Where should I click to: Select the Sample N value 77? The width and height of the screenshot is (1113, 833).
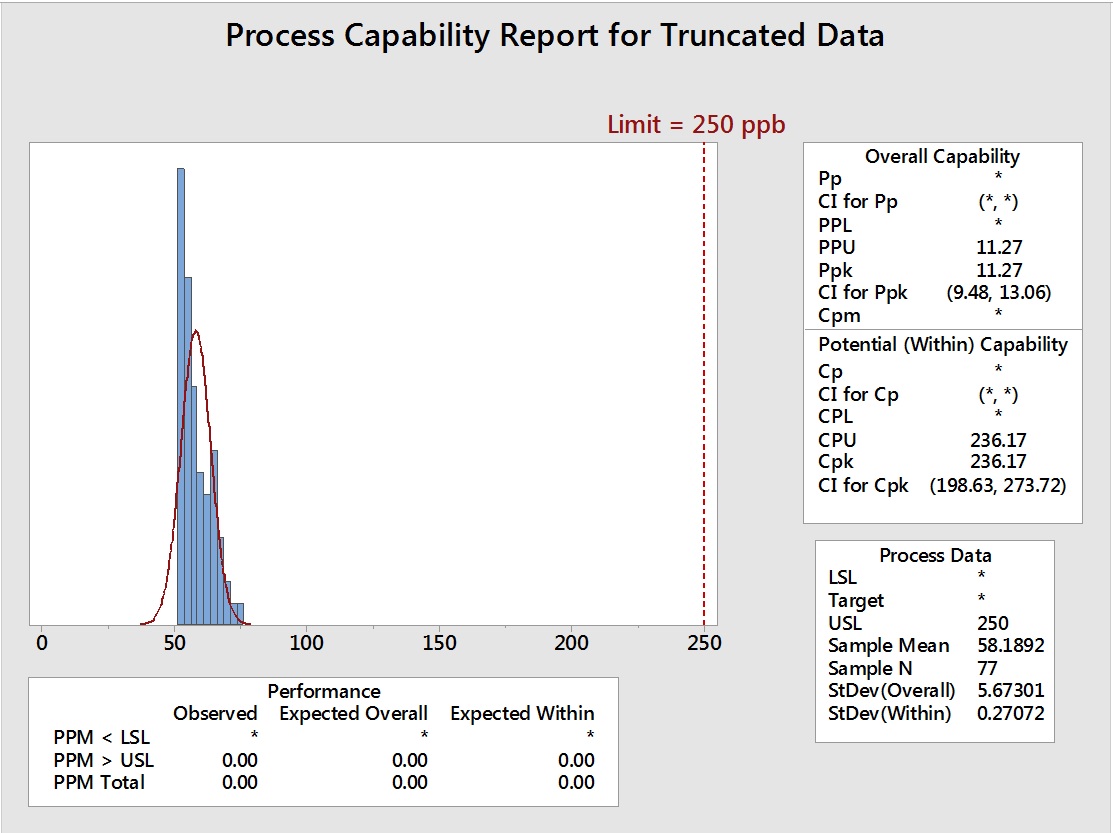tap(987, 669)
